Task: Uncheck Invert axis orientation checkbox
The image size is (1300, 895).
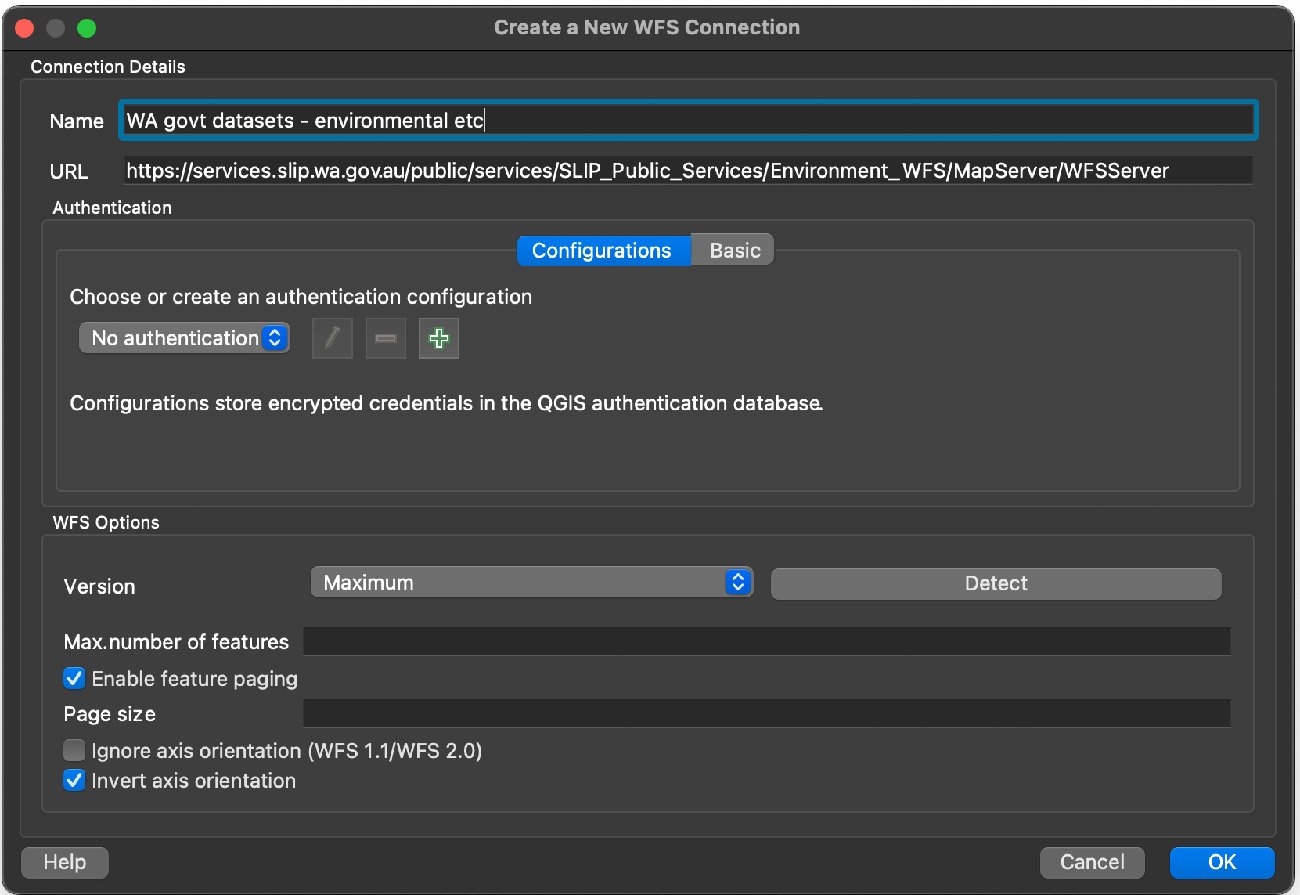Action: click(x=74, y=780)
